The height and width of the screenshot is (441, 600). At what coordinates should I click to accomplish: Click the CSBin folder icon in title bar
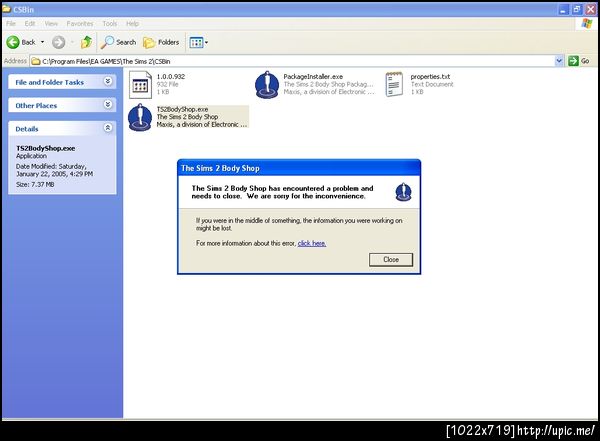pos(6,9)
